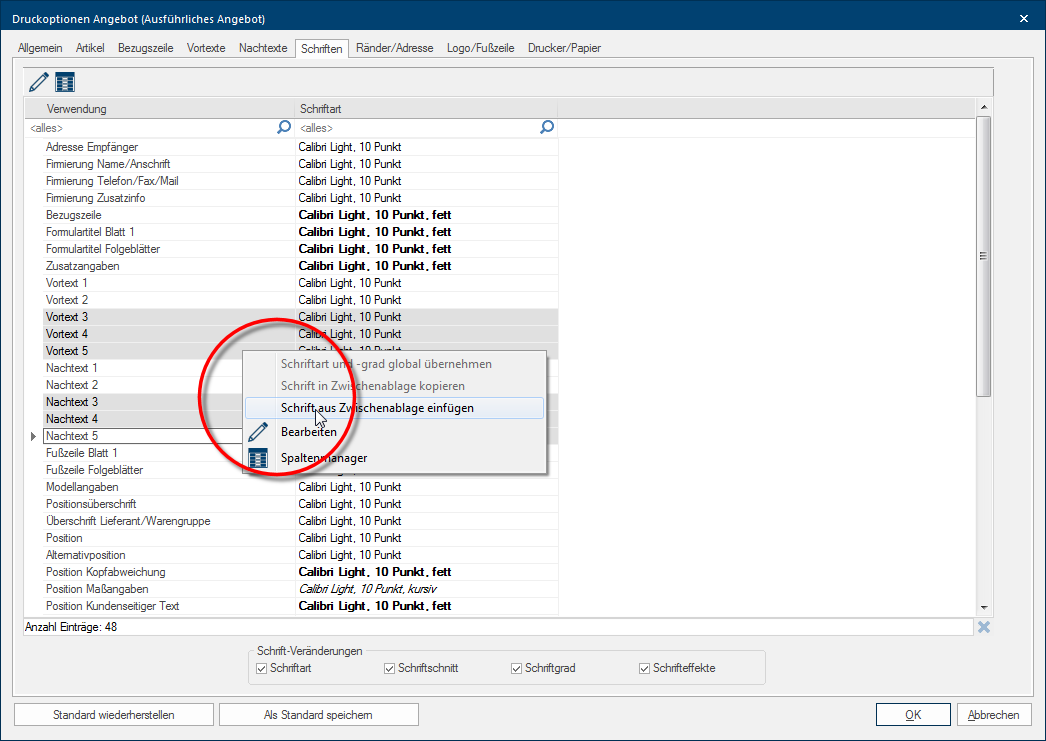Open the Drucker/Papier tab
The height and width of the screenshot is (741, 1046).
[x=564, y=48]
